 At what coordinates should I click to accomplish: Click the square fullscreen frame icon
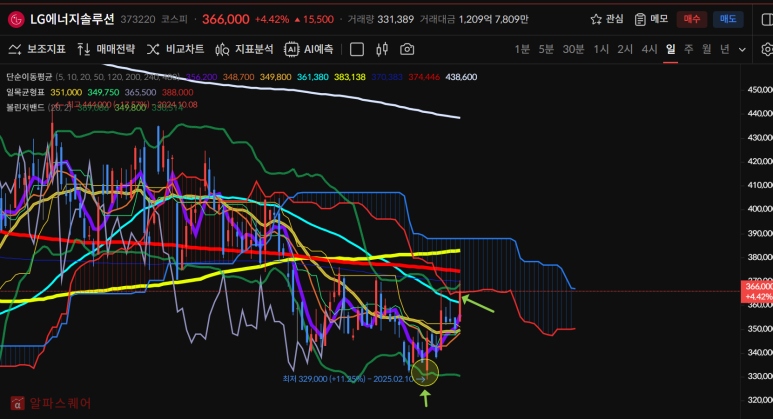356,49
